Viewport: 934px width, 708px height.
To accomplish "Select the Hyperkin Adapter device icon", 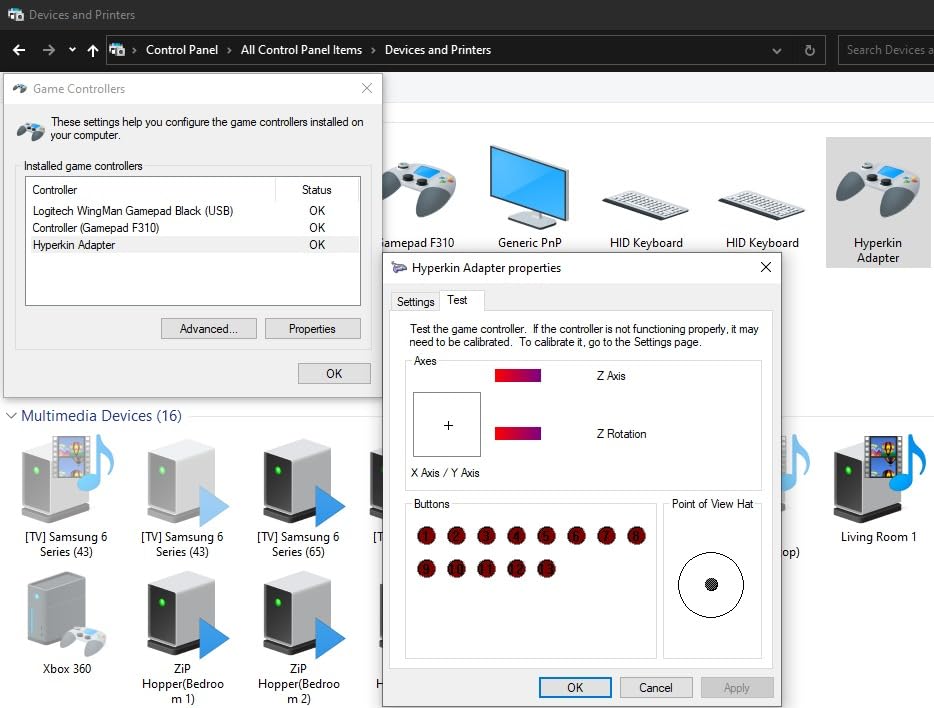I will tap(877, 189).
